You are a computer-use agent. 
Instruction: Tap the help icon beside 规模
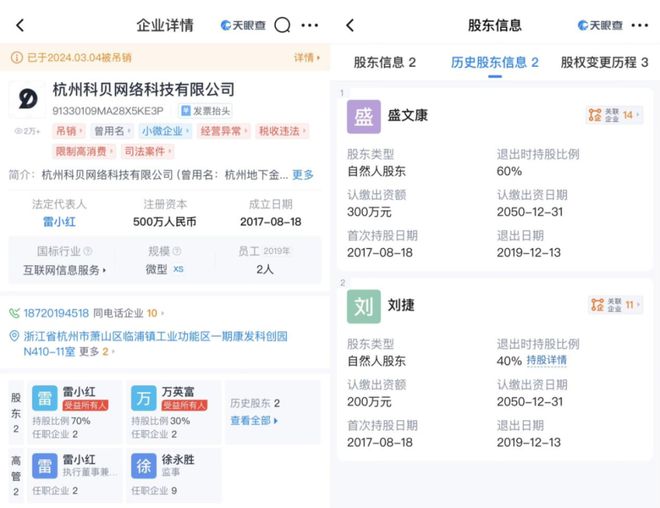tap(177, 251)
